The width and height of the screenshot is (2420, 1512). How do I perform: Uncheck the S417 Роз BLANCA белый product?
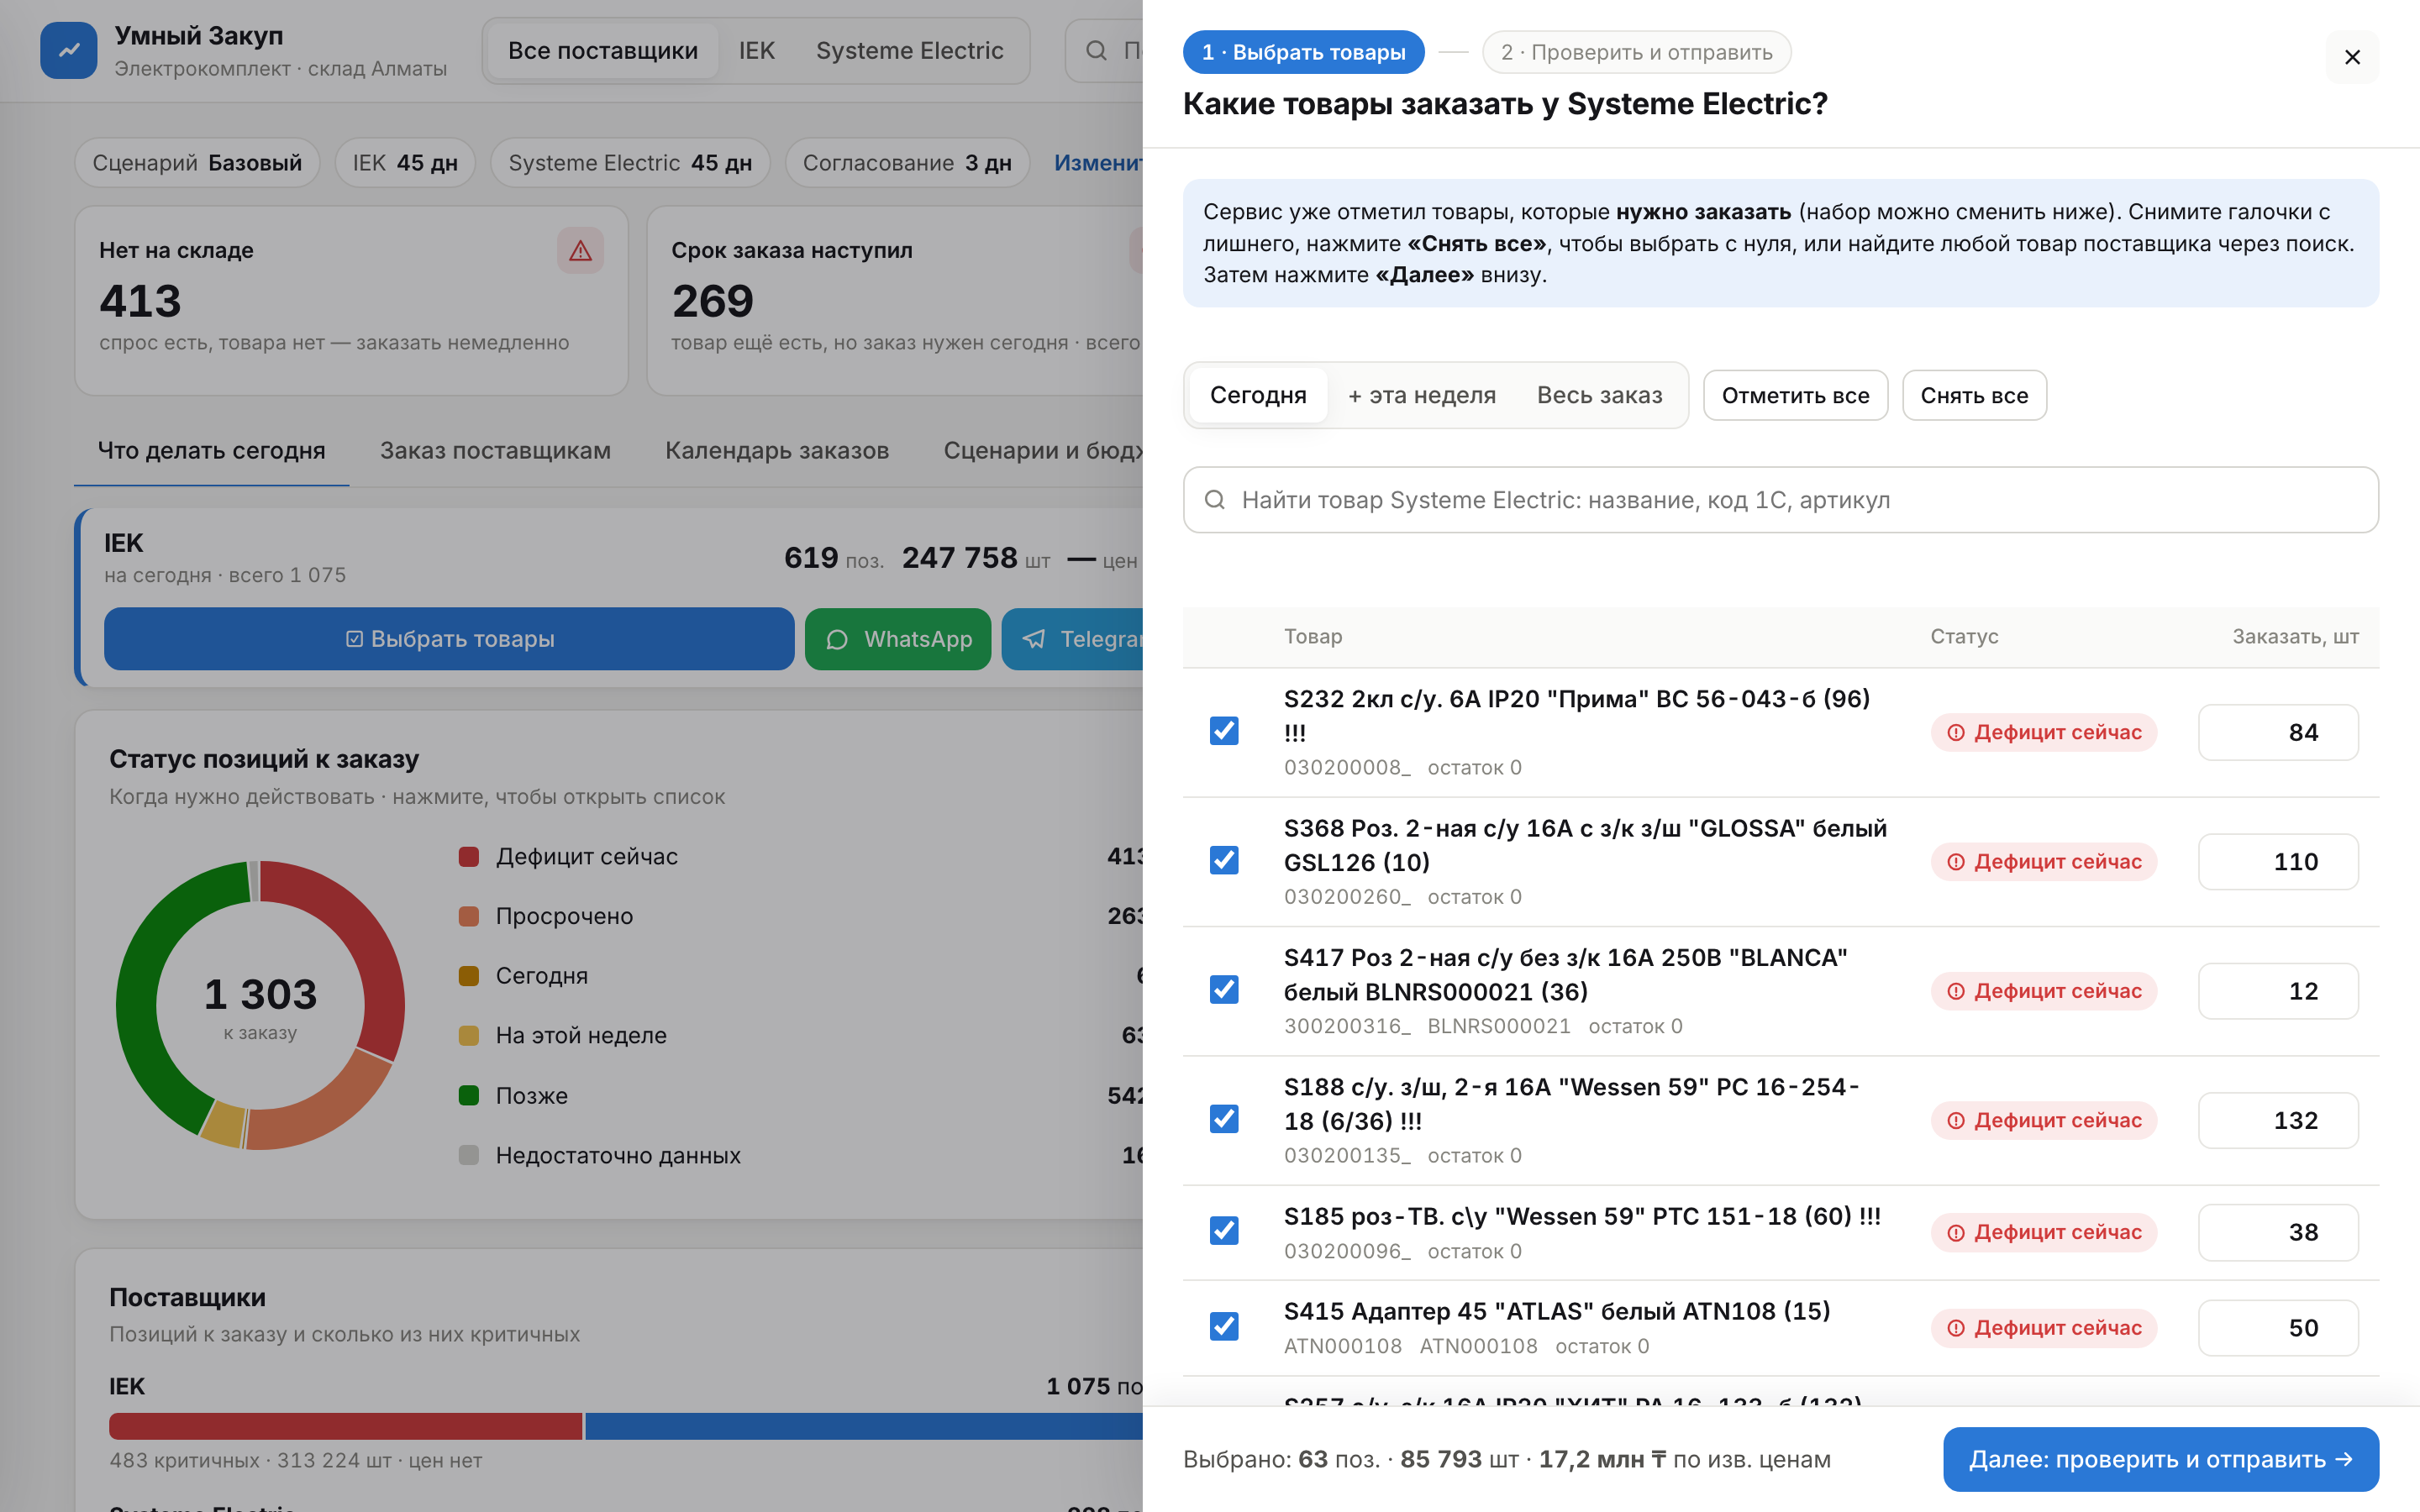pyautogui.click(x=1224, y=989)
